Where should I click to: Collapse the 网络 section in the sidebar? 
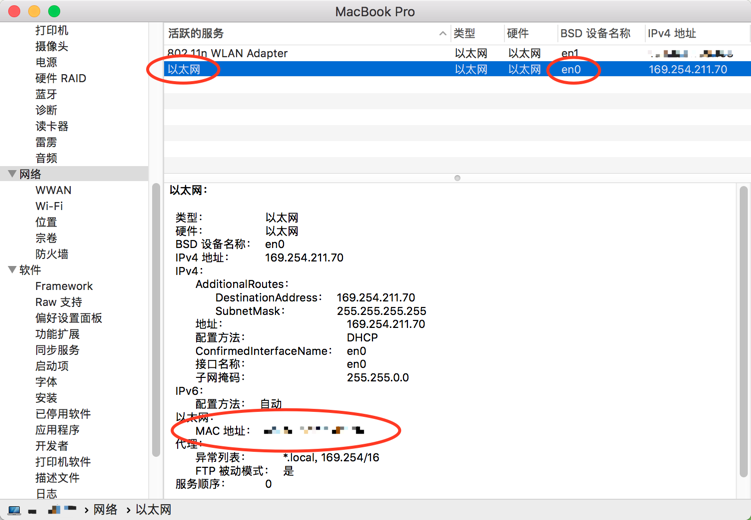pyautogui.click(x=12, y=174)
